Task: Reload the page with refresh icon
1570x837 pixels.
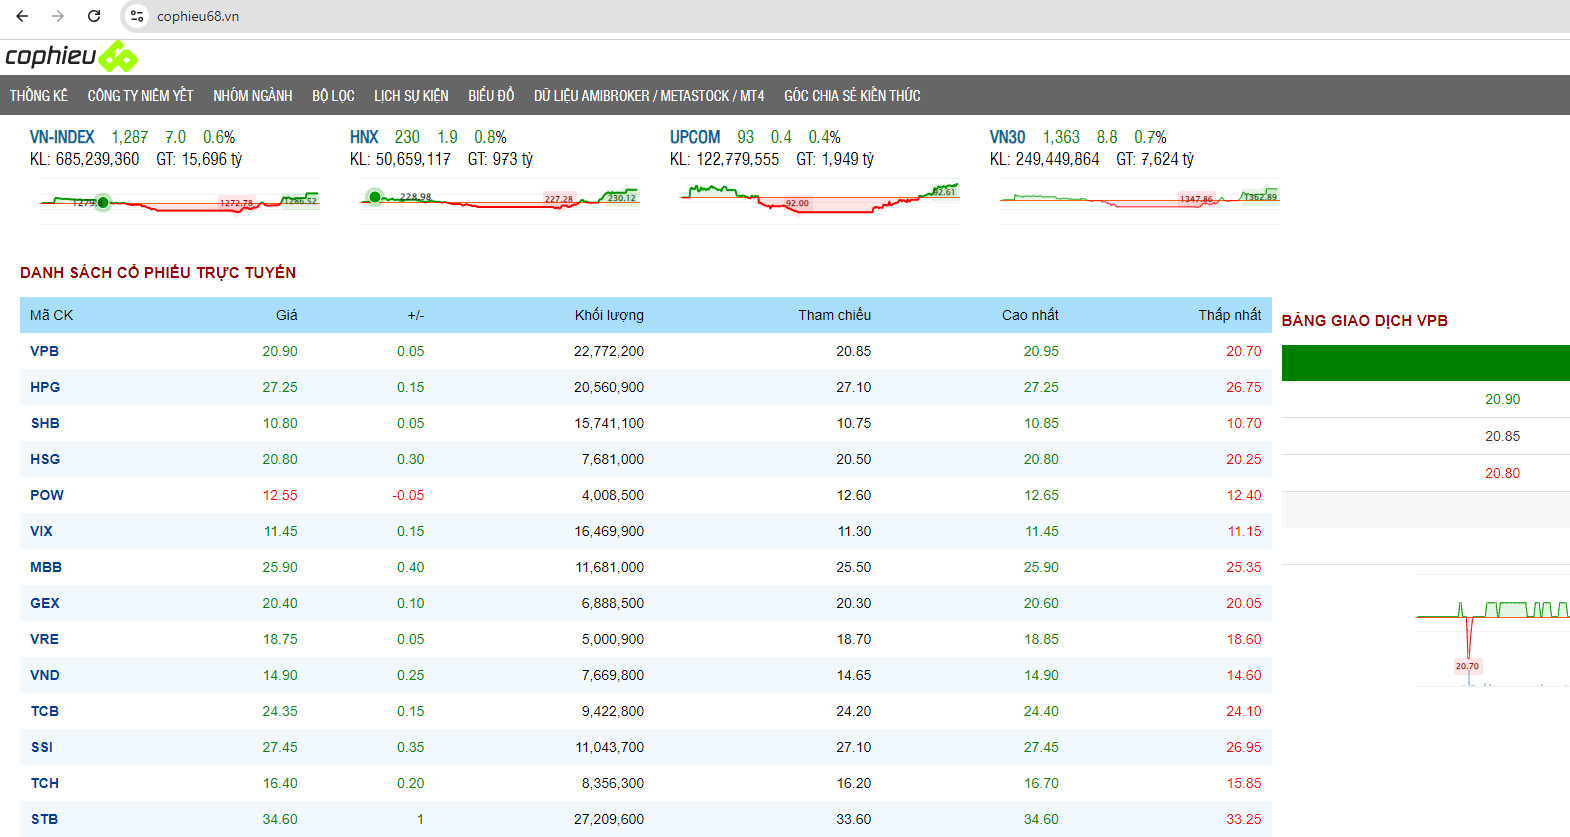Action: click(94, 16)
